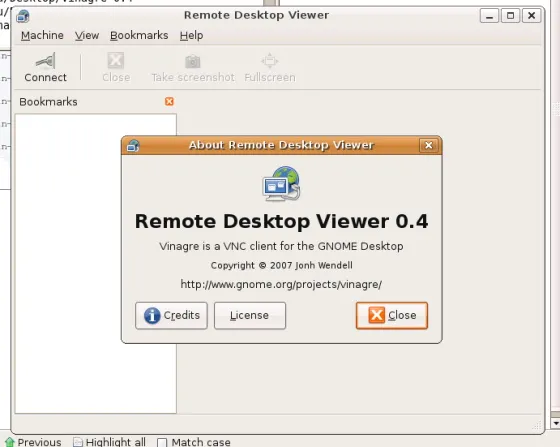560x447 pixels.
Task: Click the background window scrollbar down arrow
Action: click(x=556, y=423)
